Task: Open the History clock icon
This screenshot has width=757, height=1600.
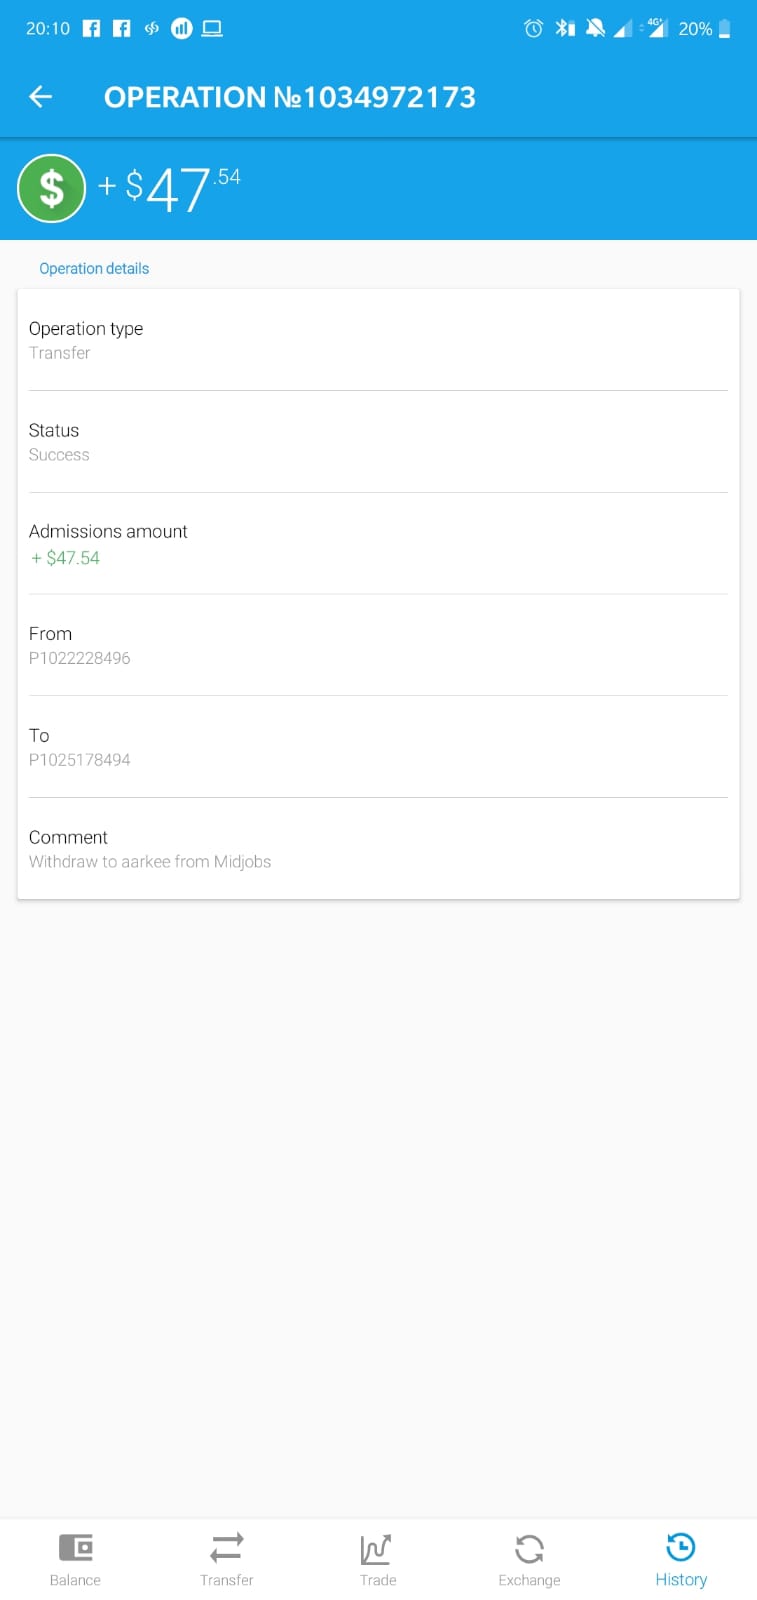Action: (x=681, y=1547)
